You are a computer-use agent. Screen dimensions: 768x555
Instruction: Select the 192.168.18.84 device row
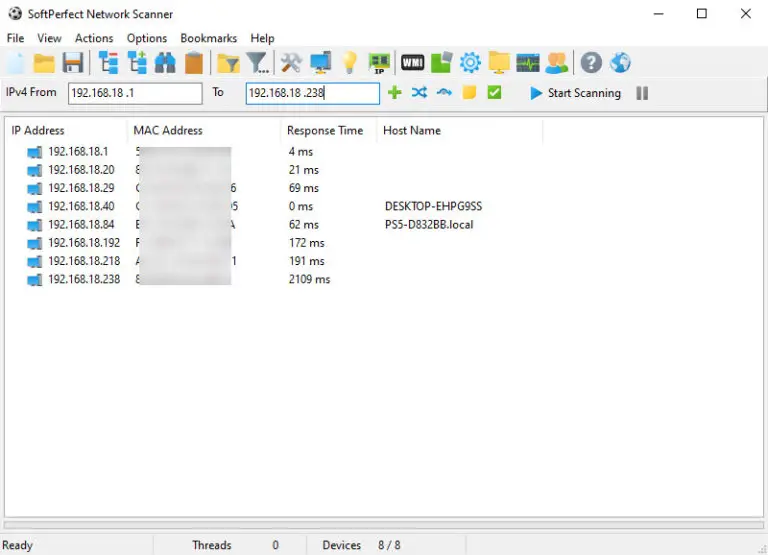(84, 225)
